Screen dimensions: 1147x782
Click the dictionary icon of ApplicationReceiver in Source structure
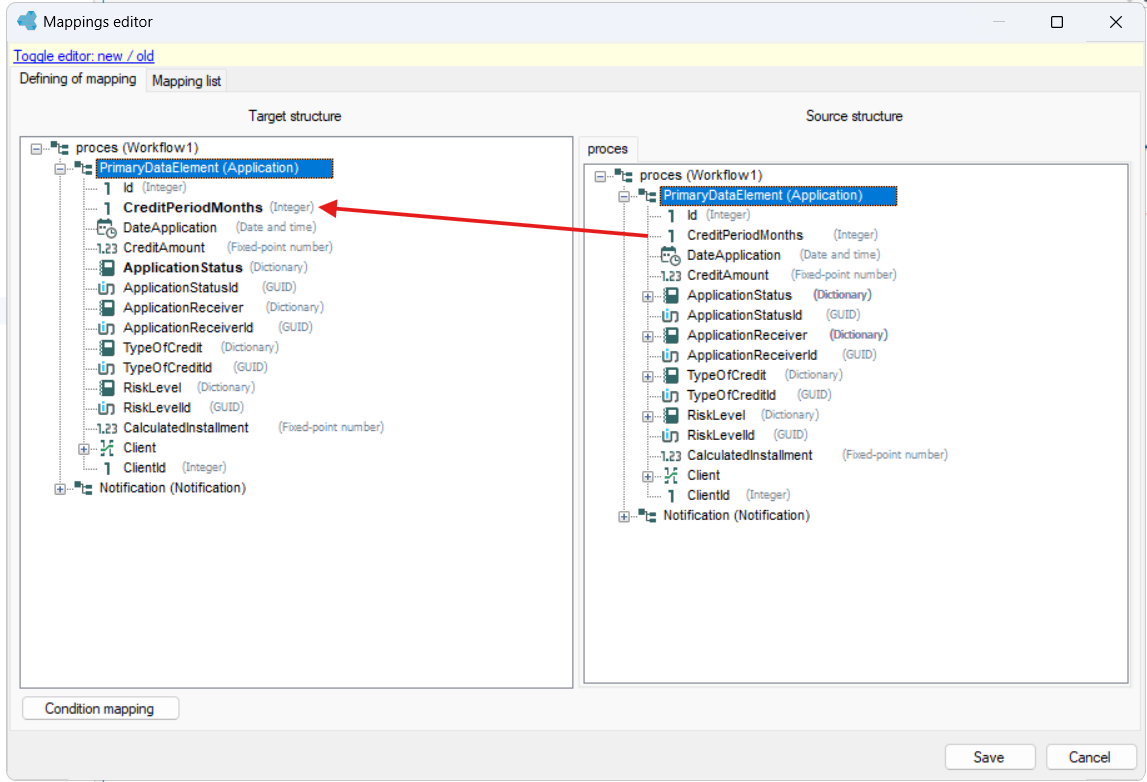click(x=671, y=336)
